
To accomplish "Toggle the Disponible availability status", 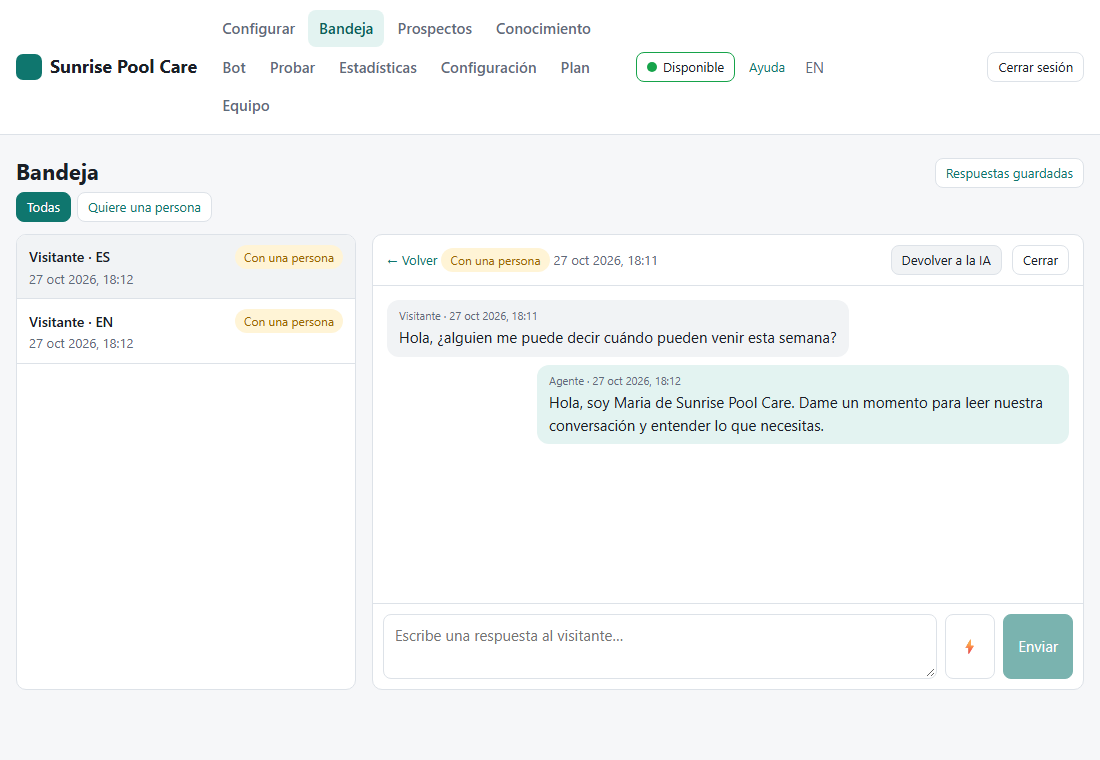I will pyautogui.click(x=685, y=67).
